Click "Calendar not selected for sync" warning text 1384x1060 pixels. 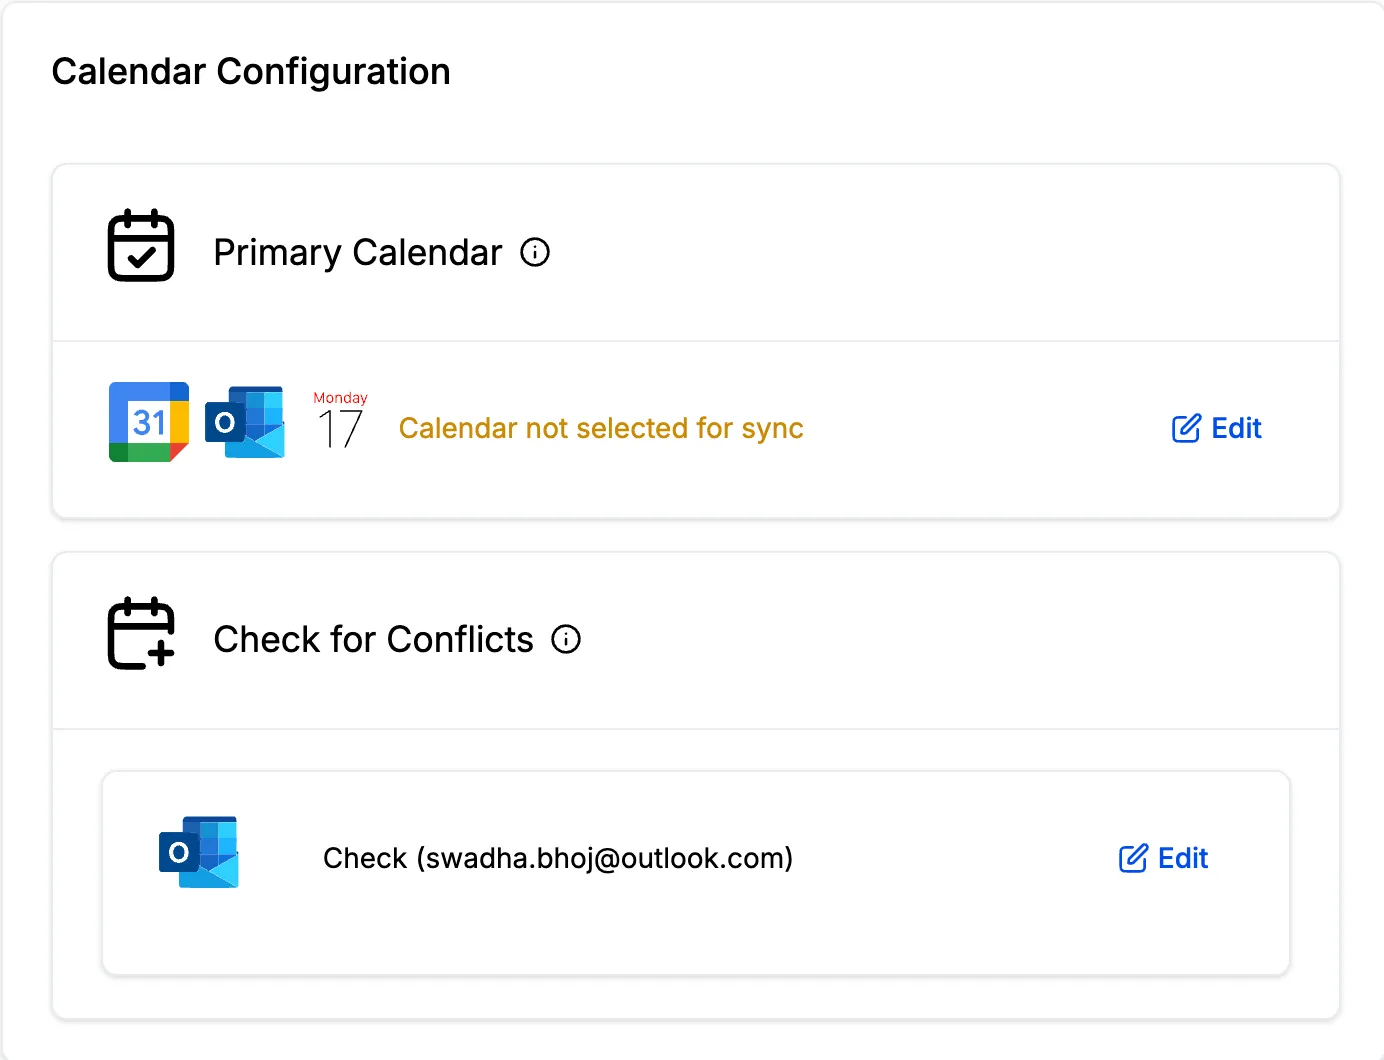tap(601, 428)
